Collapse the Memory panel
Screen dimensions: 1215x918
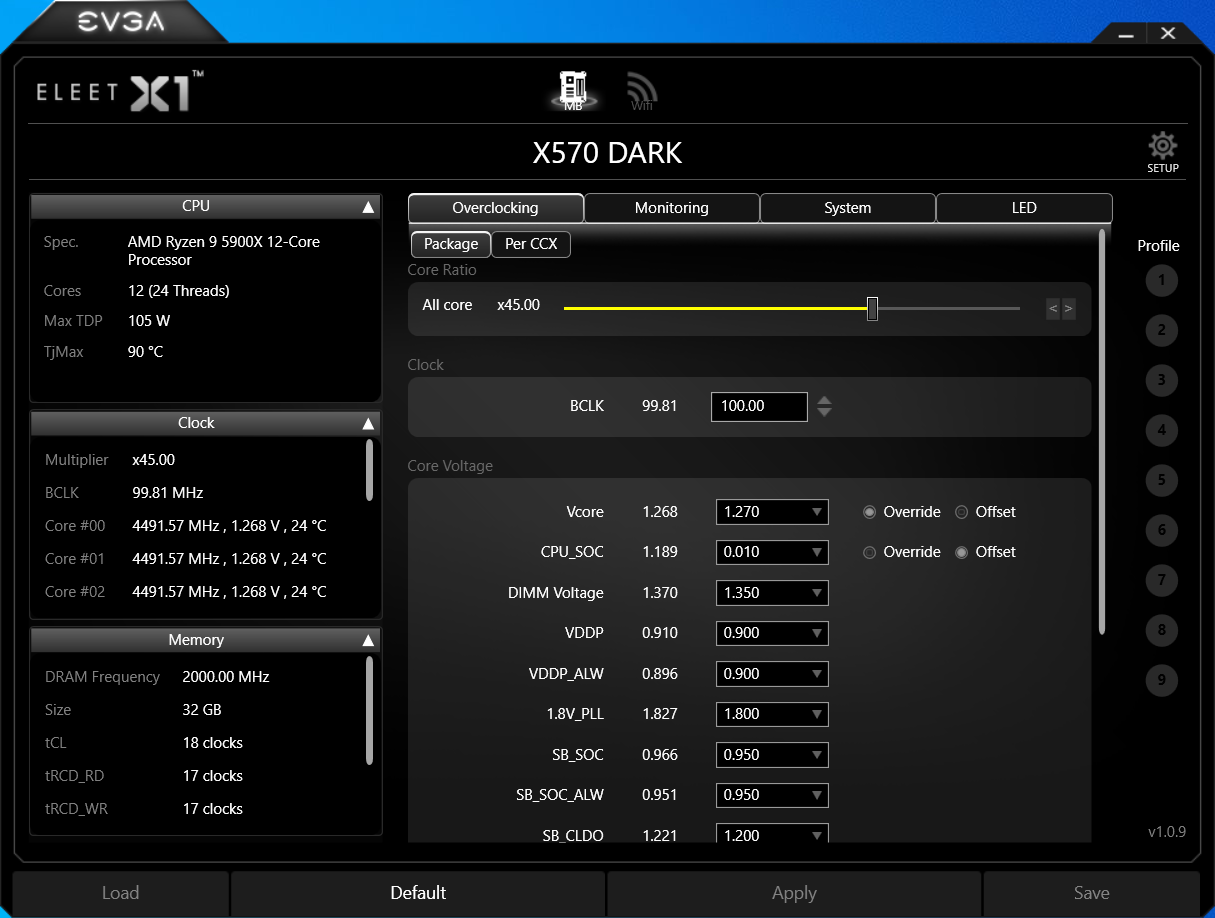tap(368, 641)
